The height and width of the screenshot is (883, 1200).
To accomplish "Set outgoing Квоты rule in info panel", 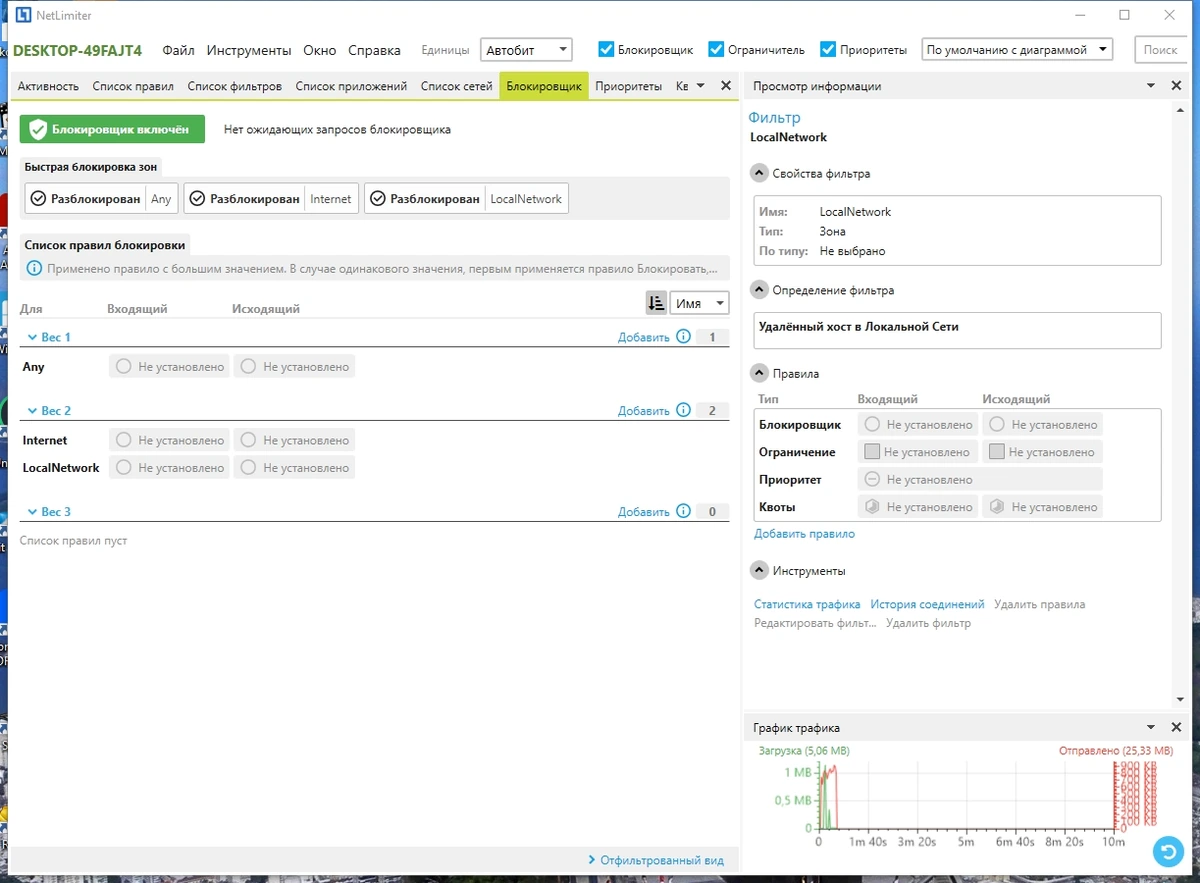I will (1043, 507).
